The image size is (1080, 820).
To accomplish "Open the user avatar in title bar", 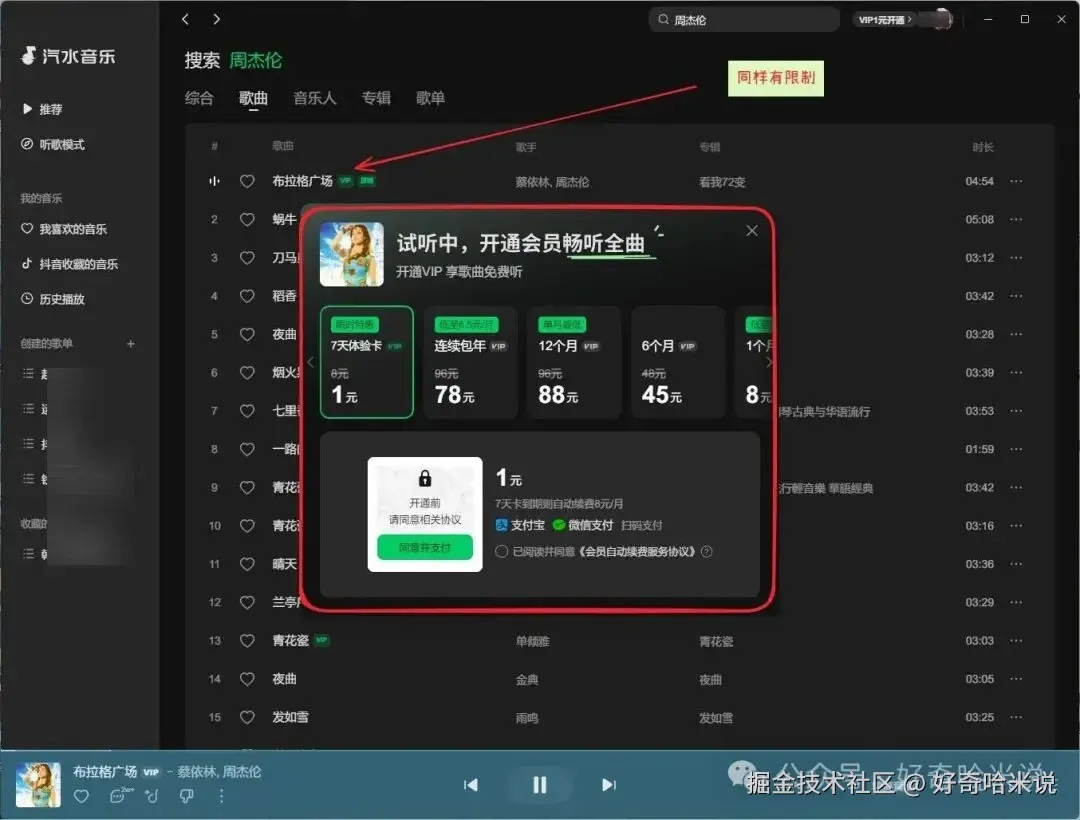I will pyautogui.click(x=942, y=19).
